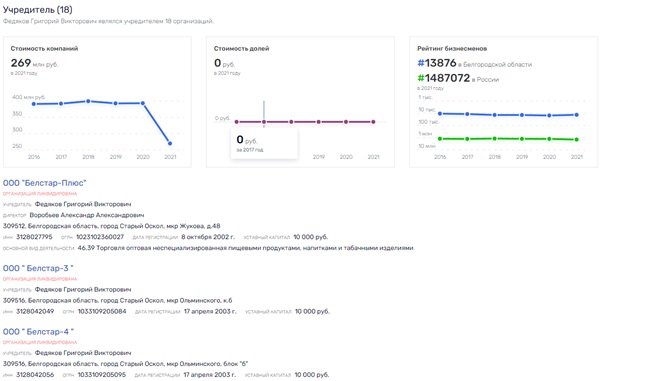
Task: Select the 2016 point on company value chart
Action: click(34, 104)
